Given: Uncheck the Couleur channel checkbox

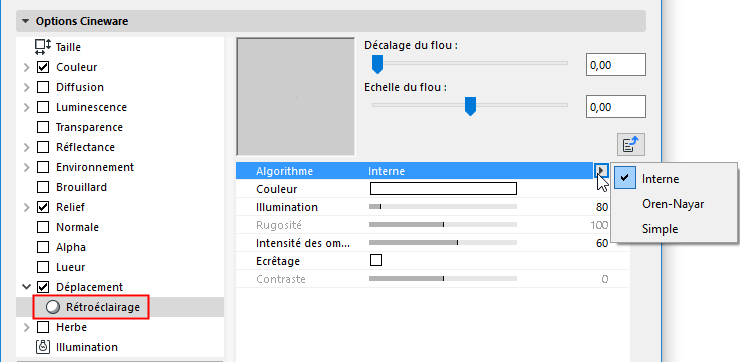Looking at the screenshot, I should pyautogui.click(x=43, y=67).
